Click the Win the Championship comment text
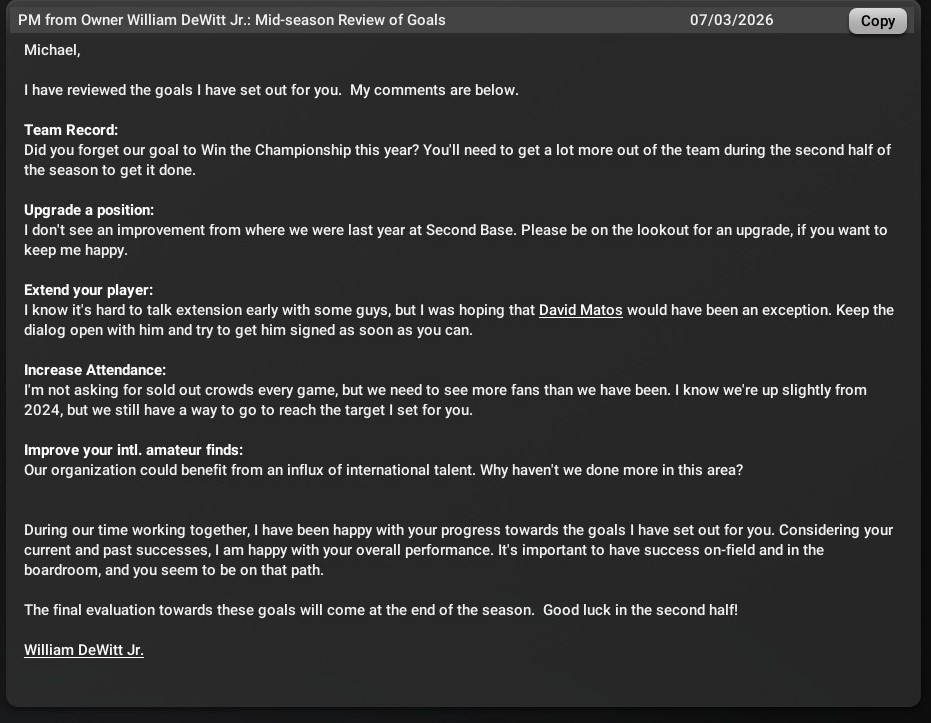 point(456,150)
